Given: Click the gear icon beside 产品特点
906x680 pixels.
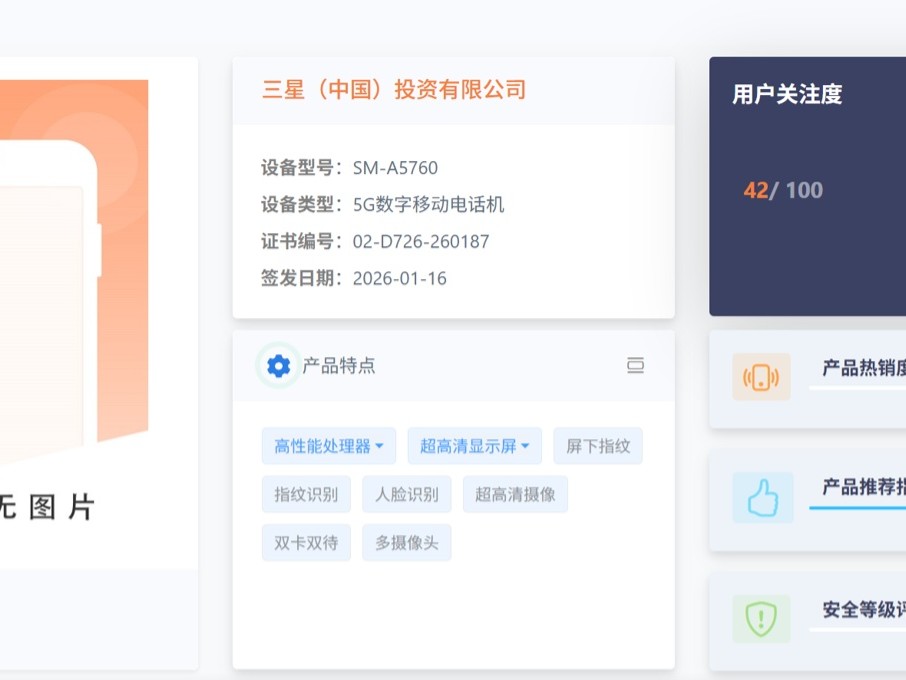Looking at the screenshot, I should pos(278,366).
